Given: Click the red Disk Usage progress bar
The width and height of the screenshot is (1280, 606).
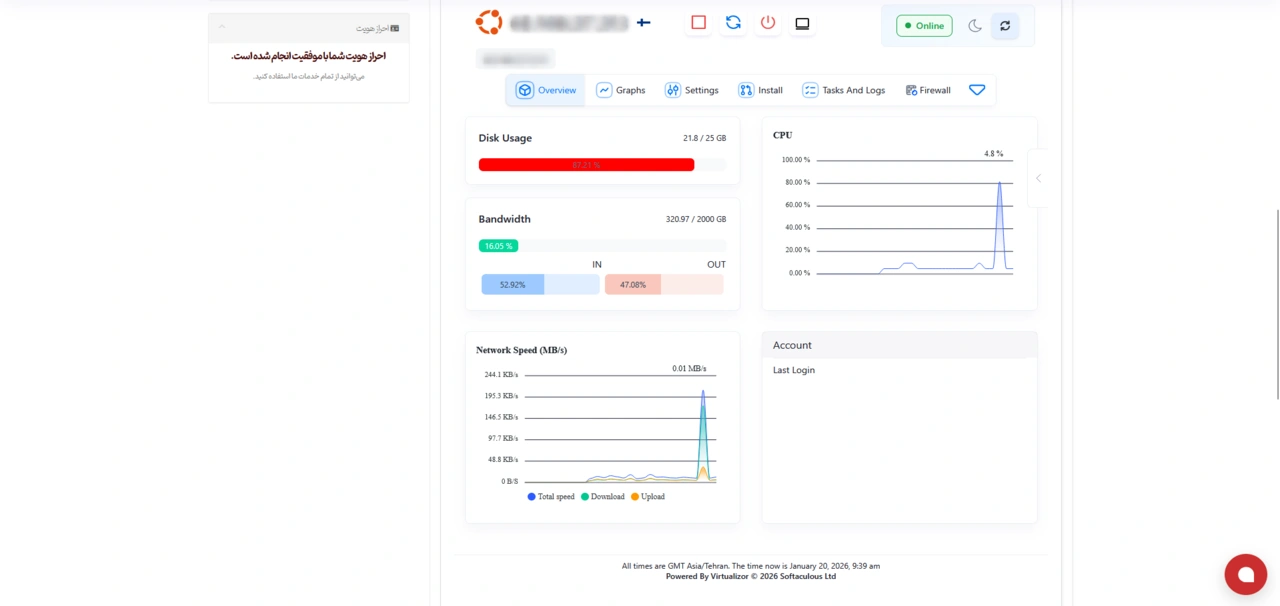Looking at the screenshot, I should coord(586,165).
